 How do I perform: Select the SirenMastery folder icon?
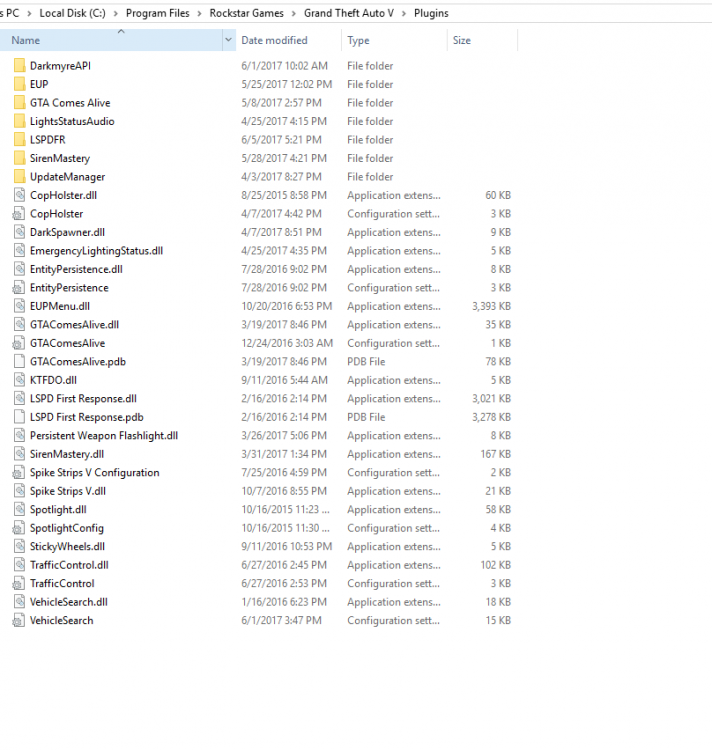pos(19,158)
